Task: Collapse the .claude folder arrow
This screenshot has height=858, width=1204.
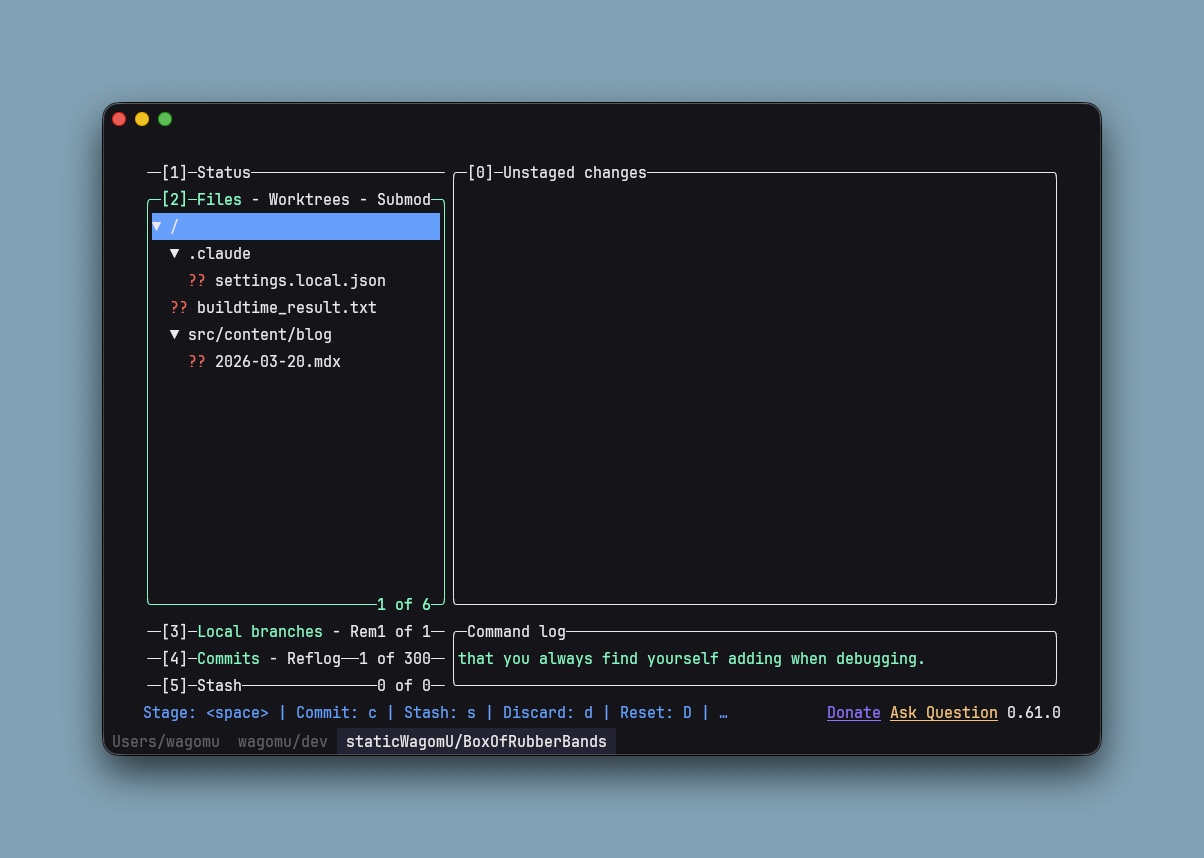Action: (175, 254)
